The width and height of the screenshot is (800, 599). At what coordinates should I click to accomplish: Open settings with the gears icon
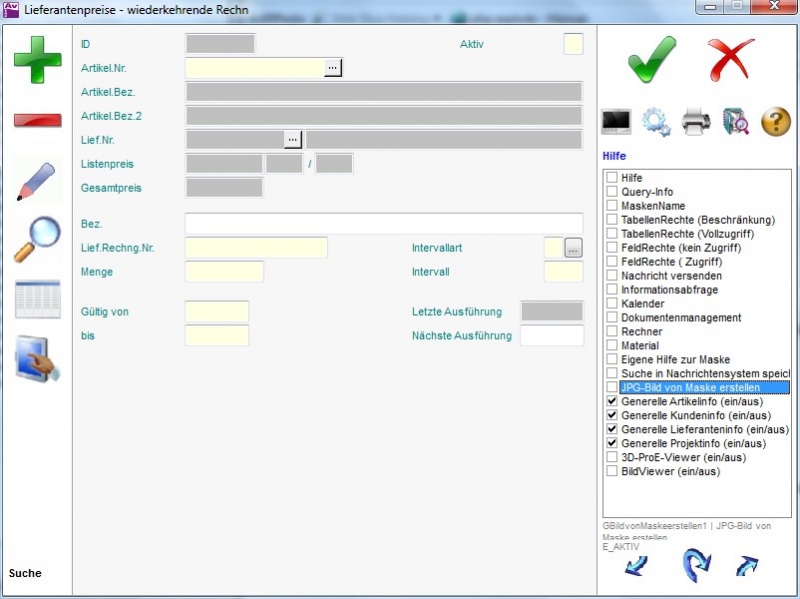656,122
